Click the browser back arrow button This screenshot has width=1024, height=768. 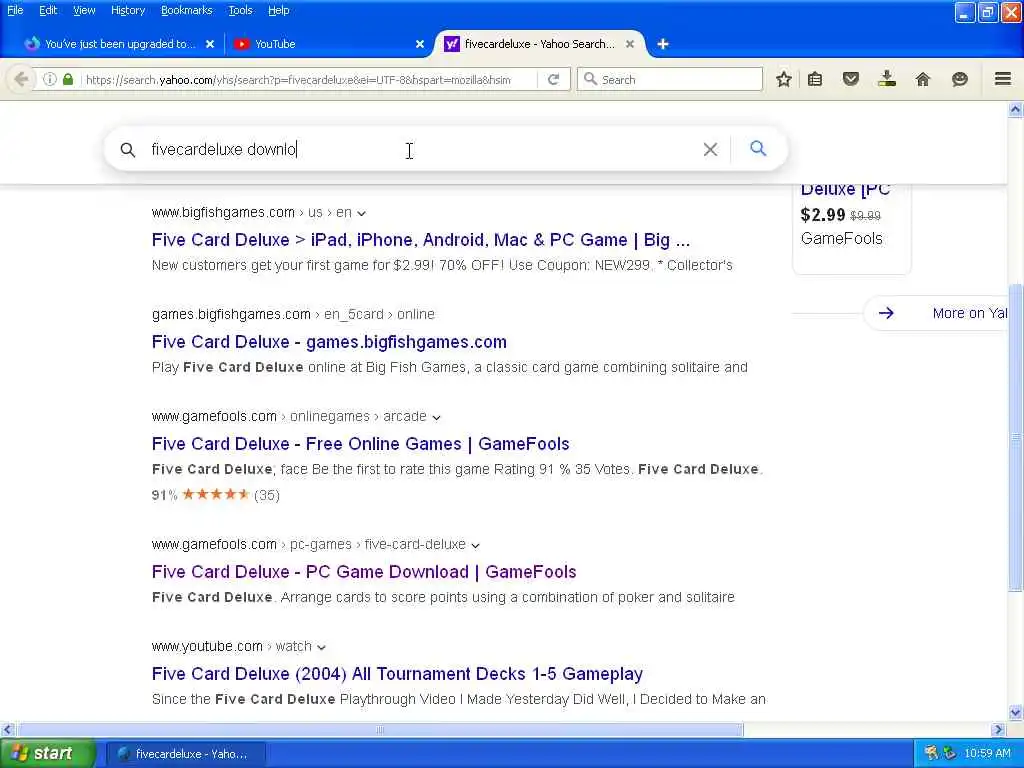tap(21, 80)
